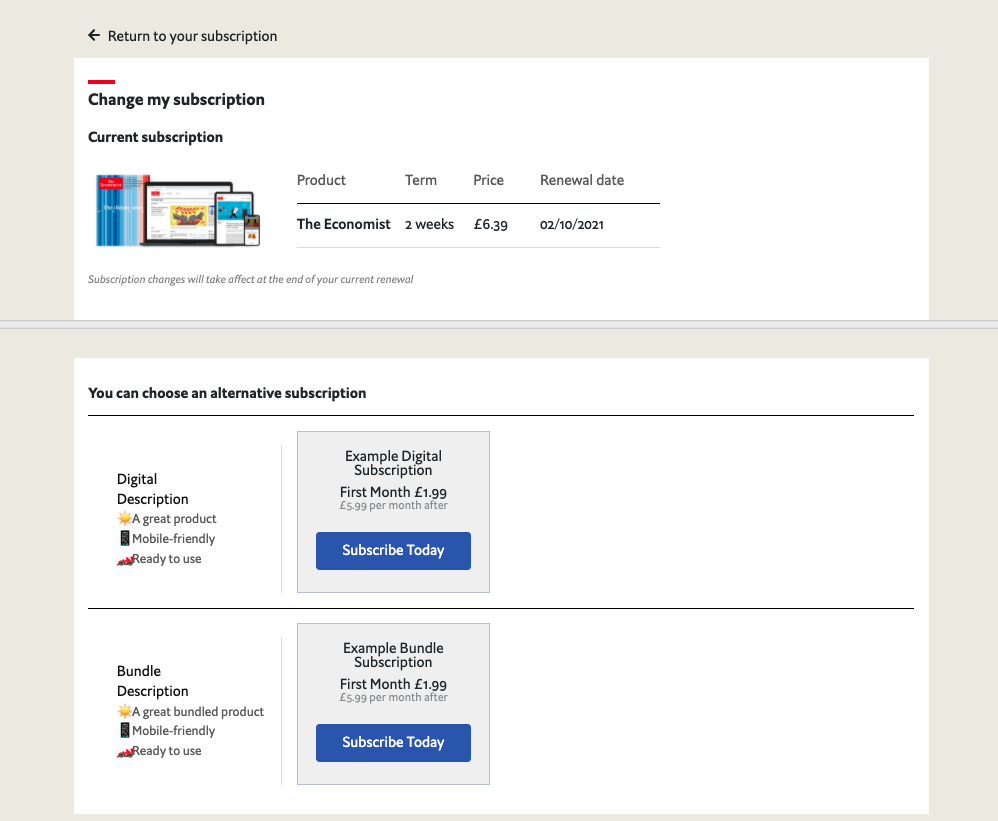Image resolution: width=998 pixels, height=821 pixels.
Task: Subscribe Today for Example Bundle Subscription
Action: (x=393, y=743)
